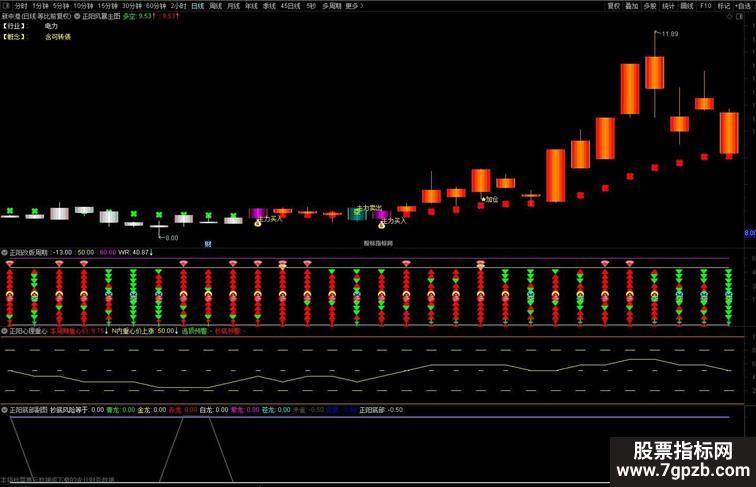Image resolution: width=756 pixels, height=487 pixels.
Task: Click the 【概念】 heading
Action: [x=14, y=37]
